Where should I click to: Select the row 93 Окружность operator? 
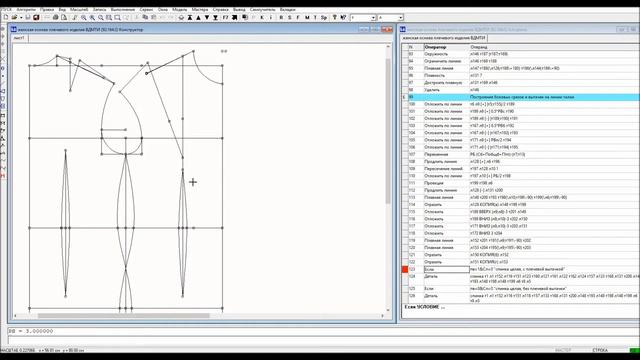[436, 54]
